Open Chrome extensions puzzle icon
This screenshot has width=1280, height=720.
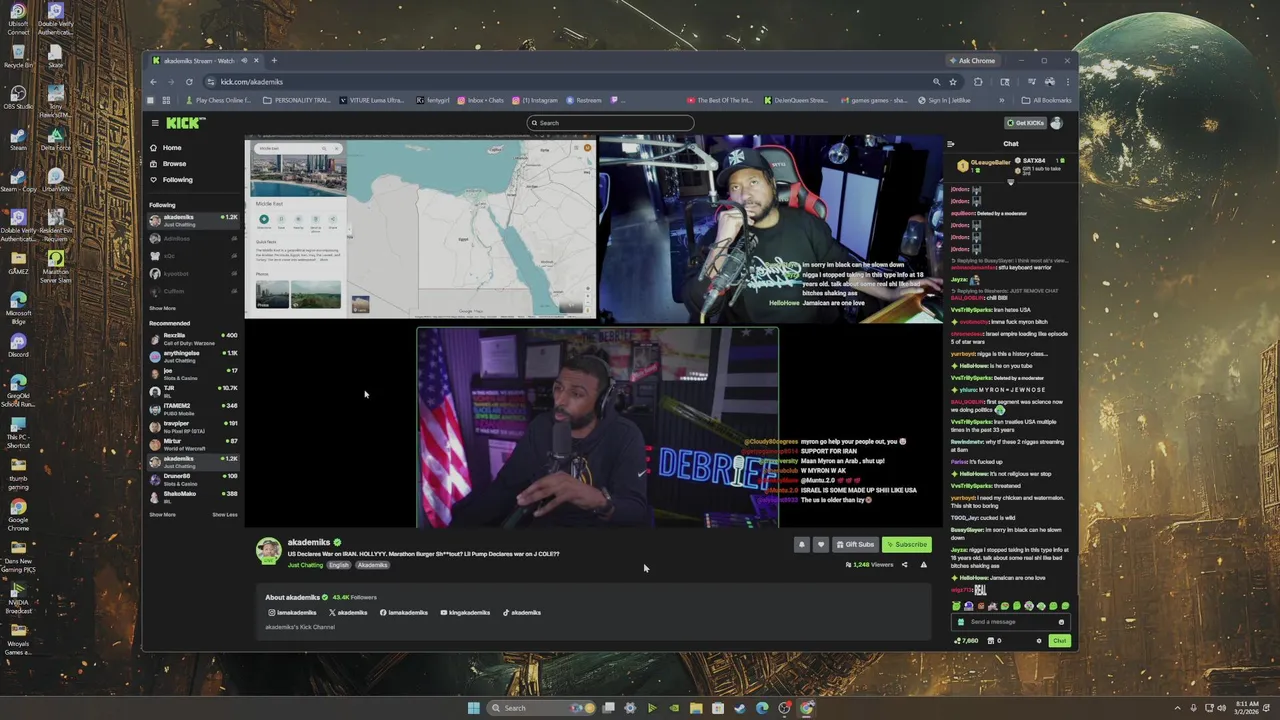(x=978, y=82)
